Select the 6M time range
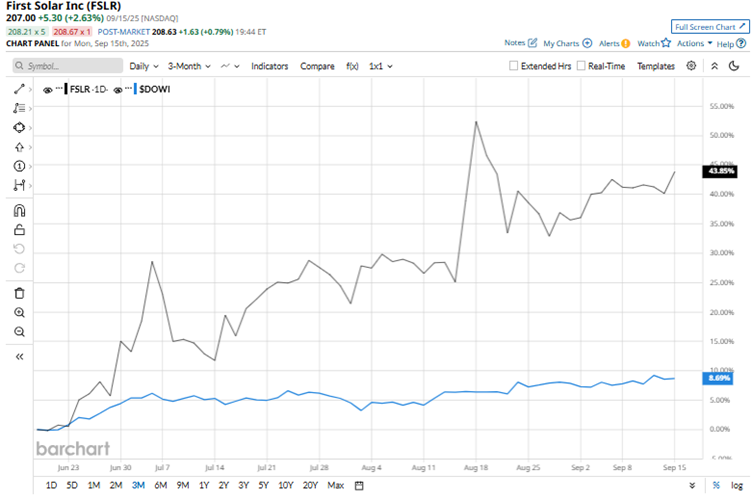Image resolution: width=752 pixels, height=500 pixels. [161, 486]
